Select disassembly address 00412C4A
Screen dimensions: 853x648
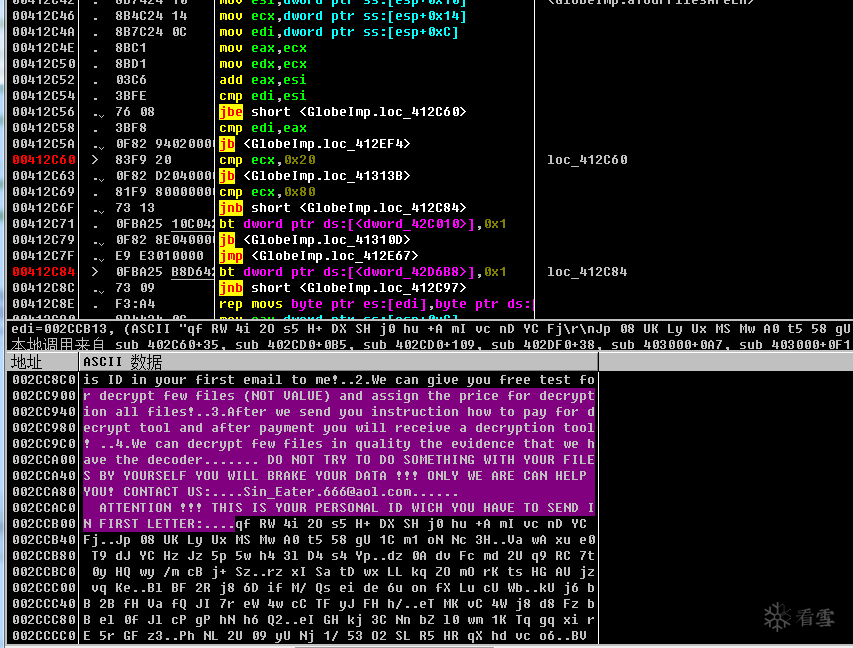tap(44, 32)
